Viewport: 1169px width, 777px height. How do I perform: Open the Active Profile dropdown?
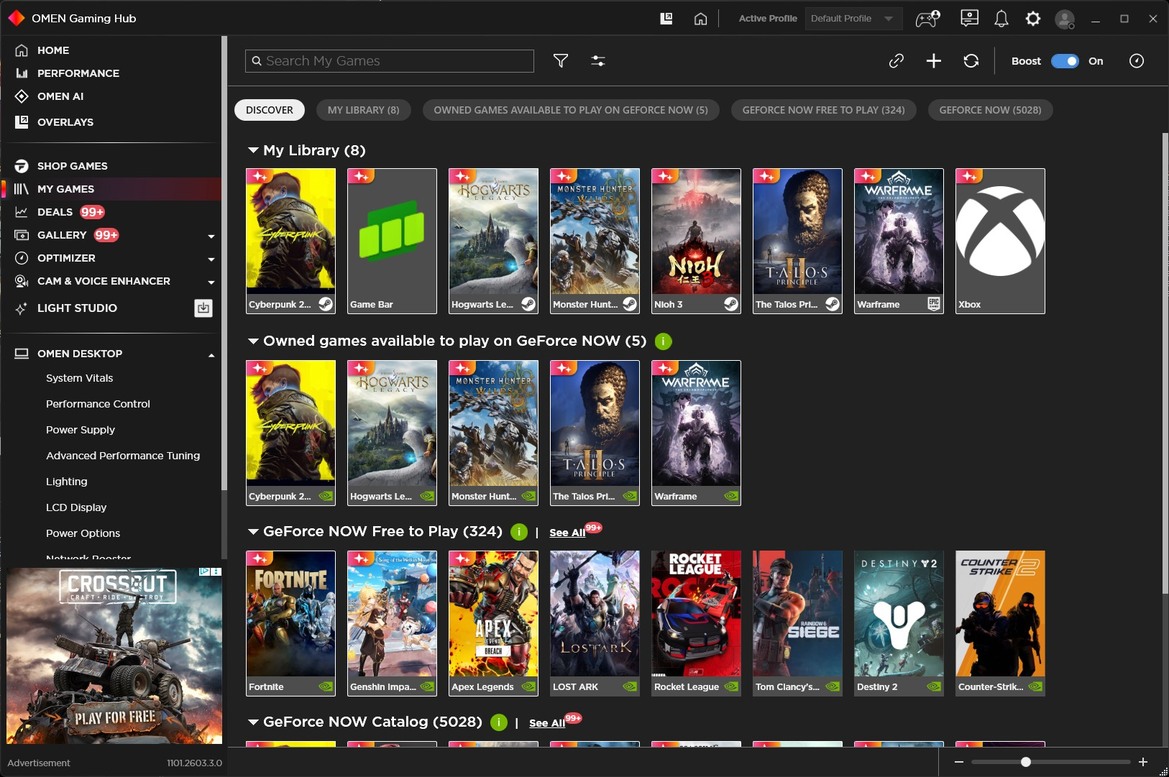pyautogui.click(x=853, y=19)
